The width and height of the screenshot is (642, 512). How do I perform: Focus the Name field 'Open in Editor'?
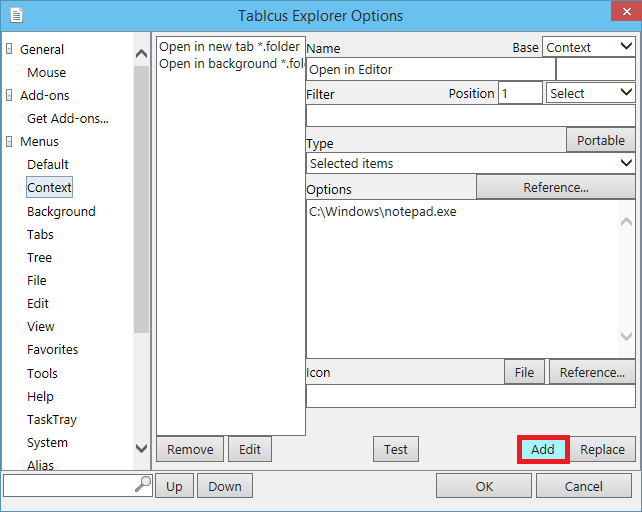coord(431,69)
